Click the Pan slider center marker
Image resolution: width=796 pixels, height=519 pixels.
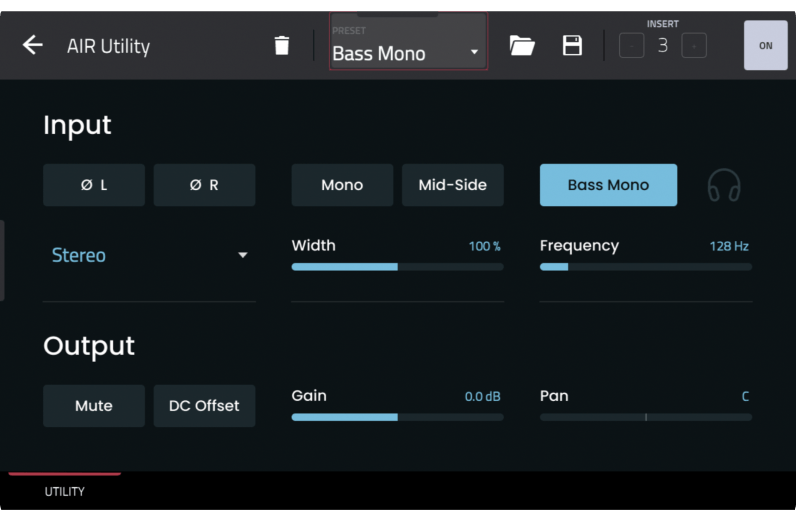[x=646, y=417]
